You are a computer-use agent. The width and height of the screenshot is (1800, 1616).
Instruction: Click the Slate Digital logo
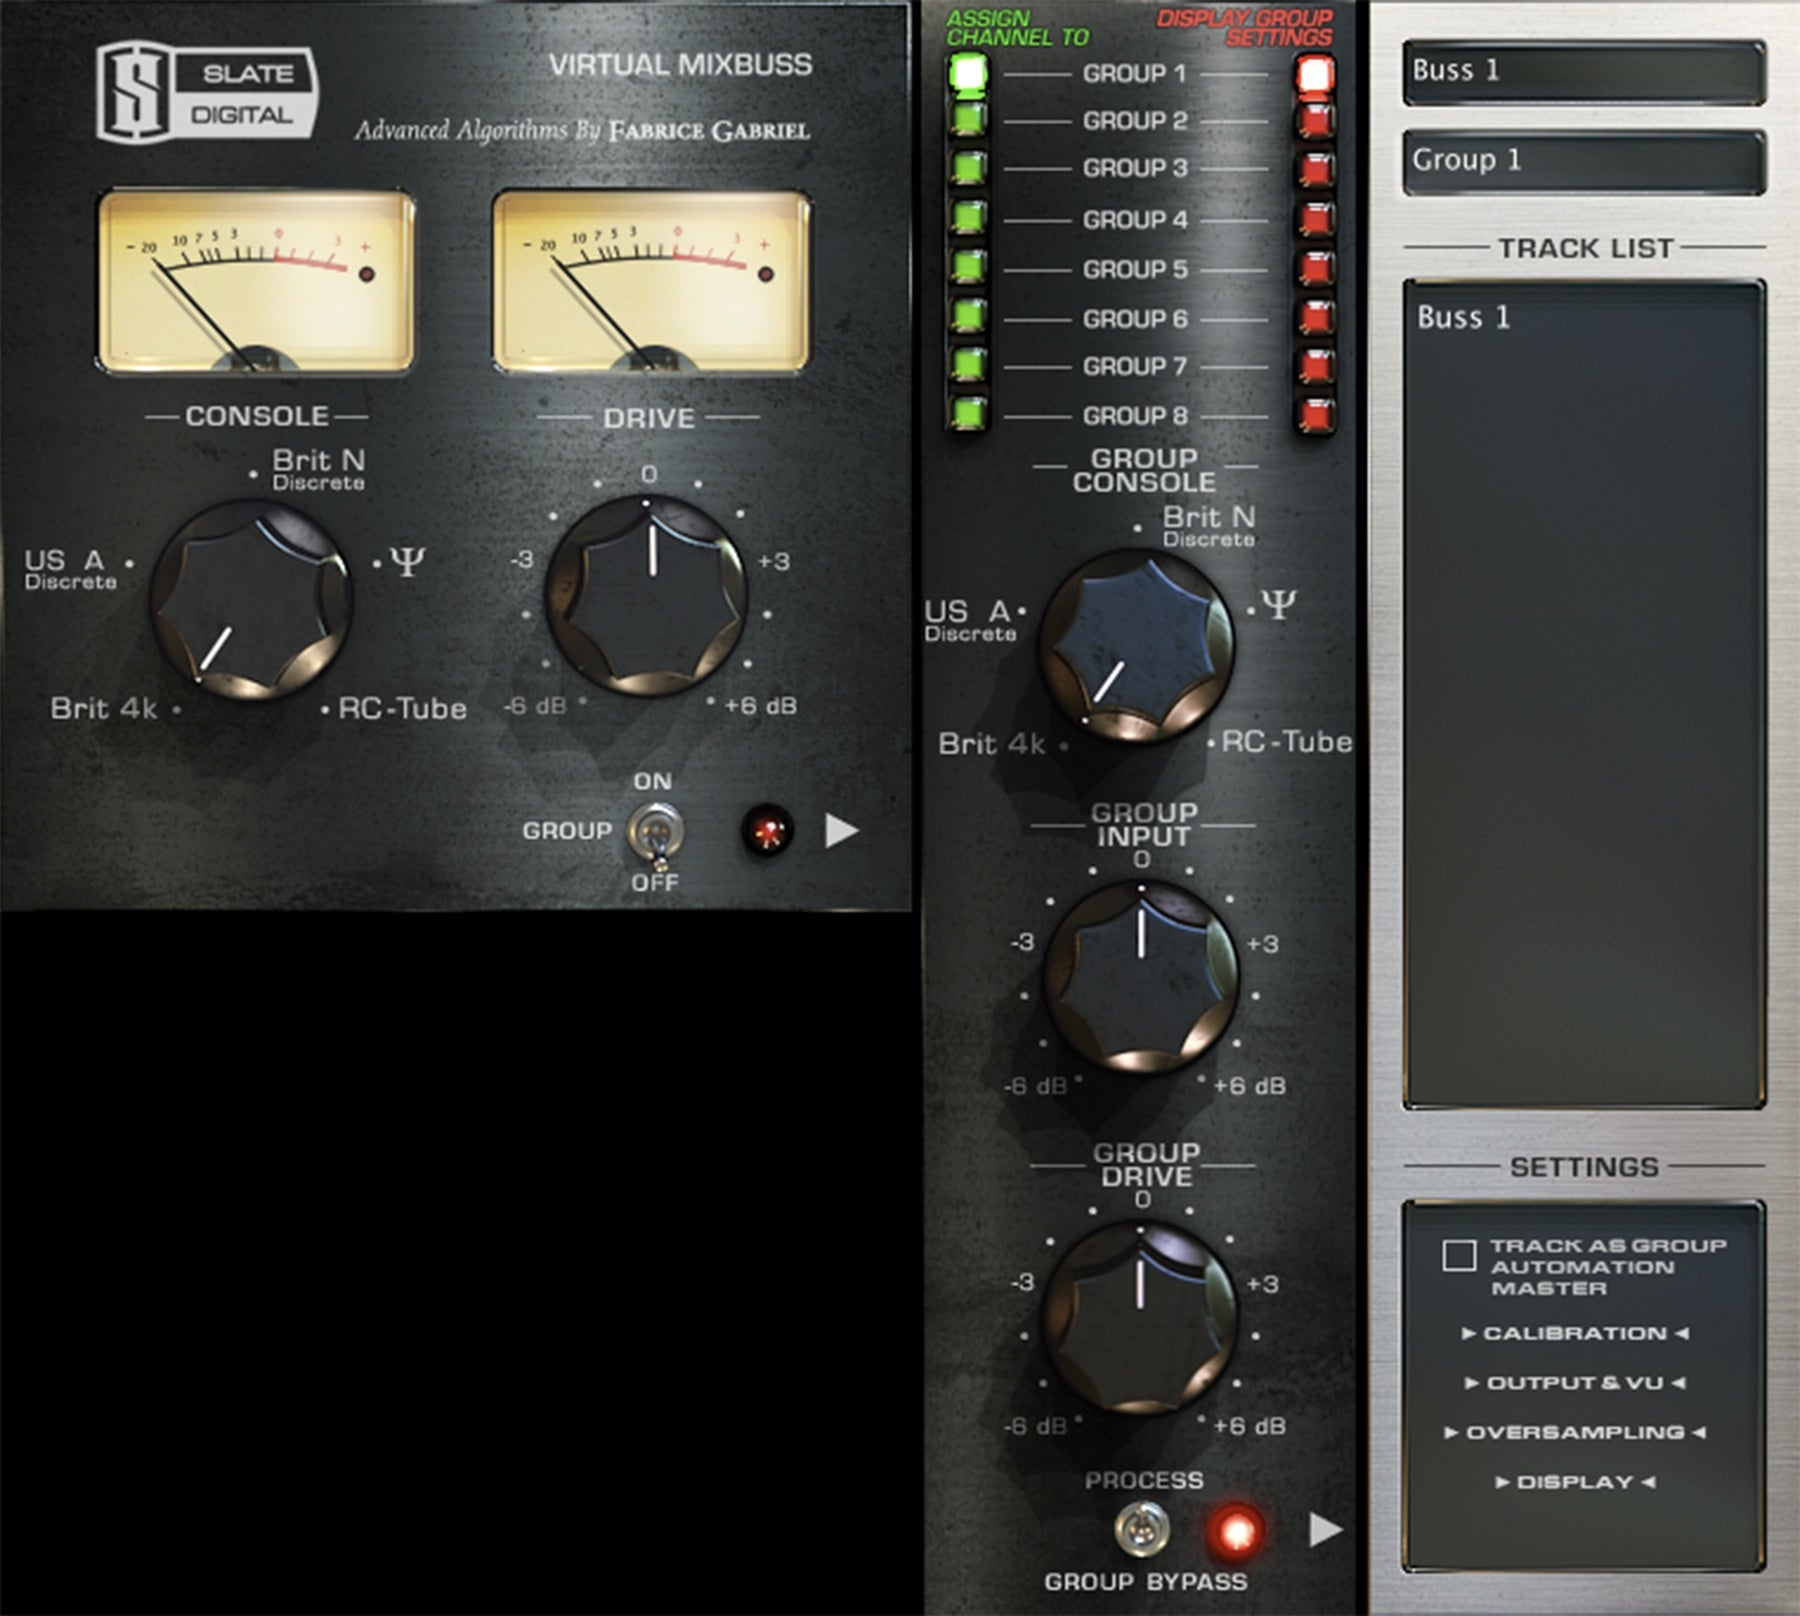[207, 92]
